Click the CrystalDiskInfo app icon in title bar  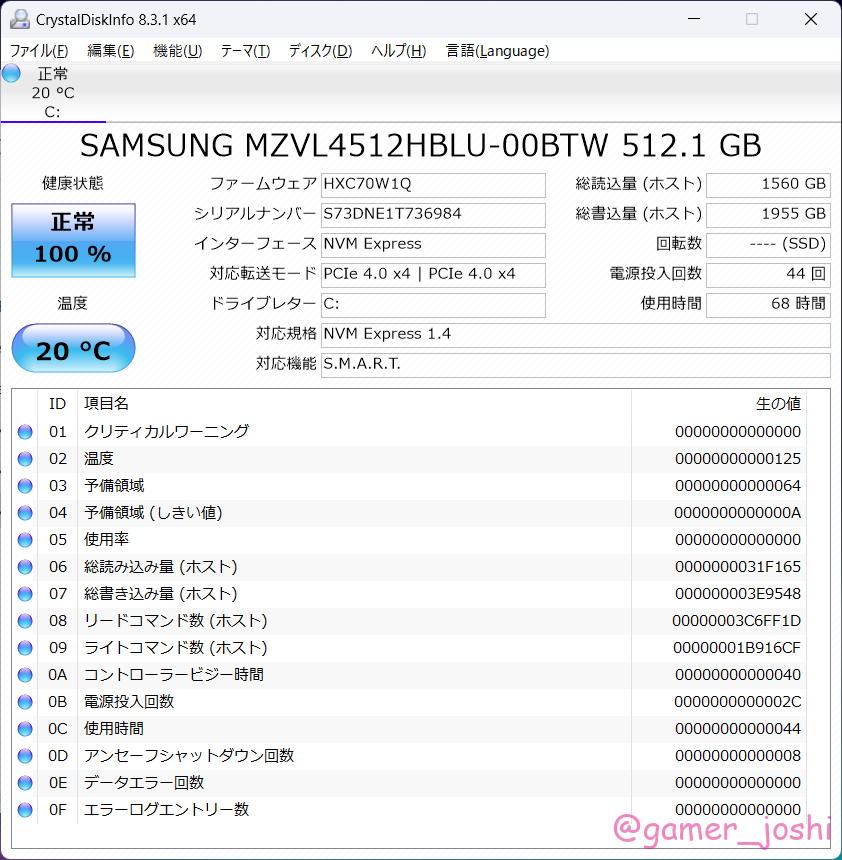click(x=20, y=19)
